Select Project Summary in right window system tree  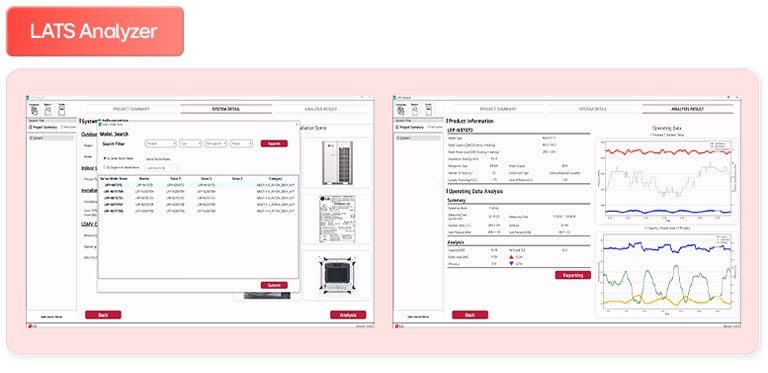(410, 127)
